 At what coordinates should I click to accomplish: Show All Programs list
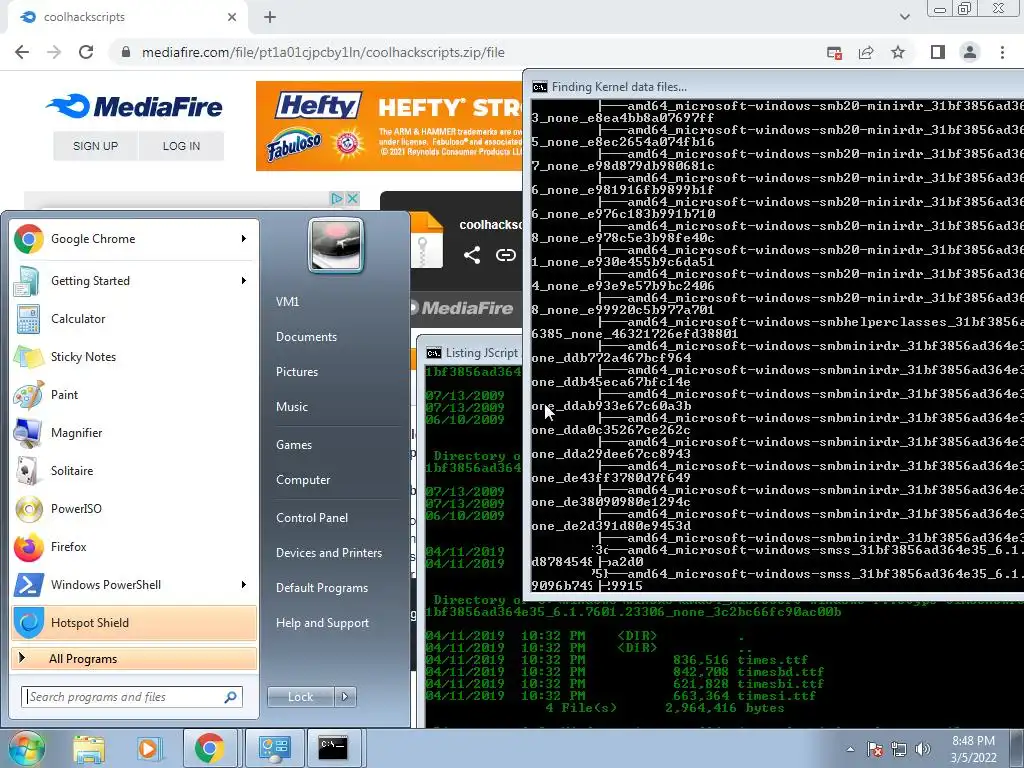coord(134,659)
